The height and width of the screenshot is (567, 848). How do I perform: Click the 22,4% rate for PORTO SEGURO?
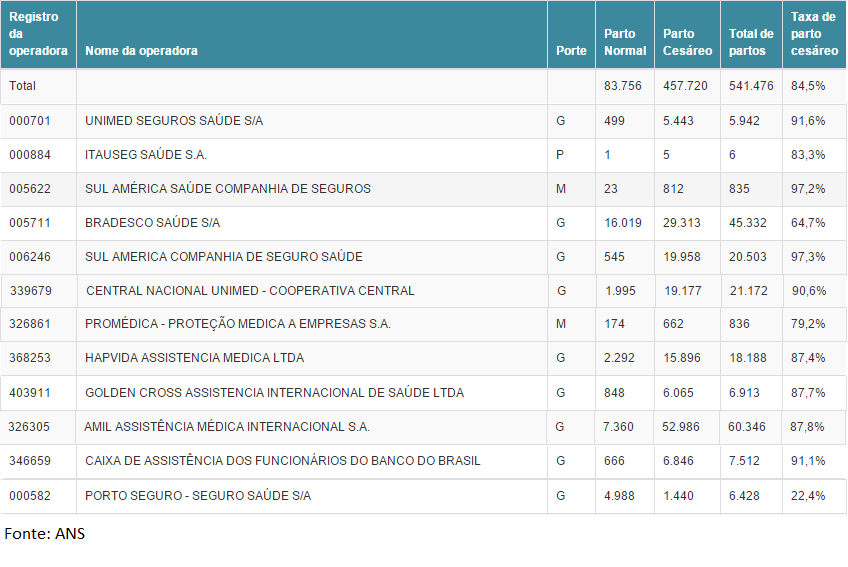(808, 496)
